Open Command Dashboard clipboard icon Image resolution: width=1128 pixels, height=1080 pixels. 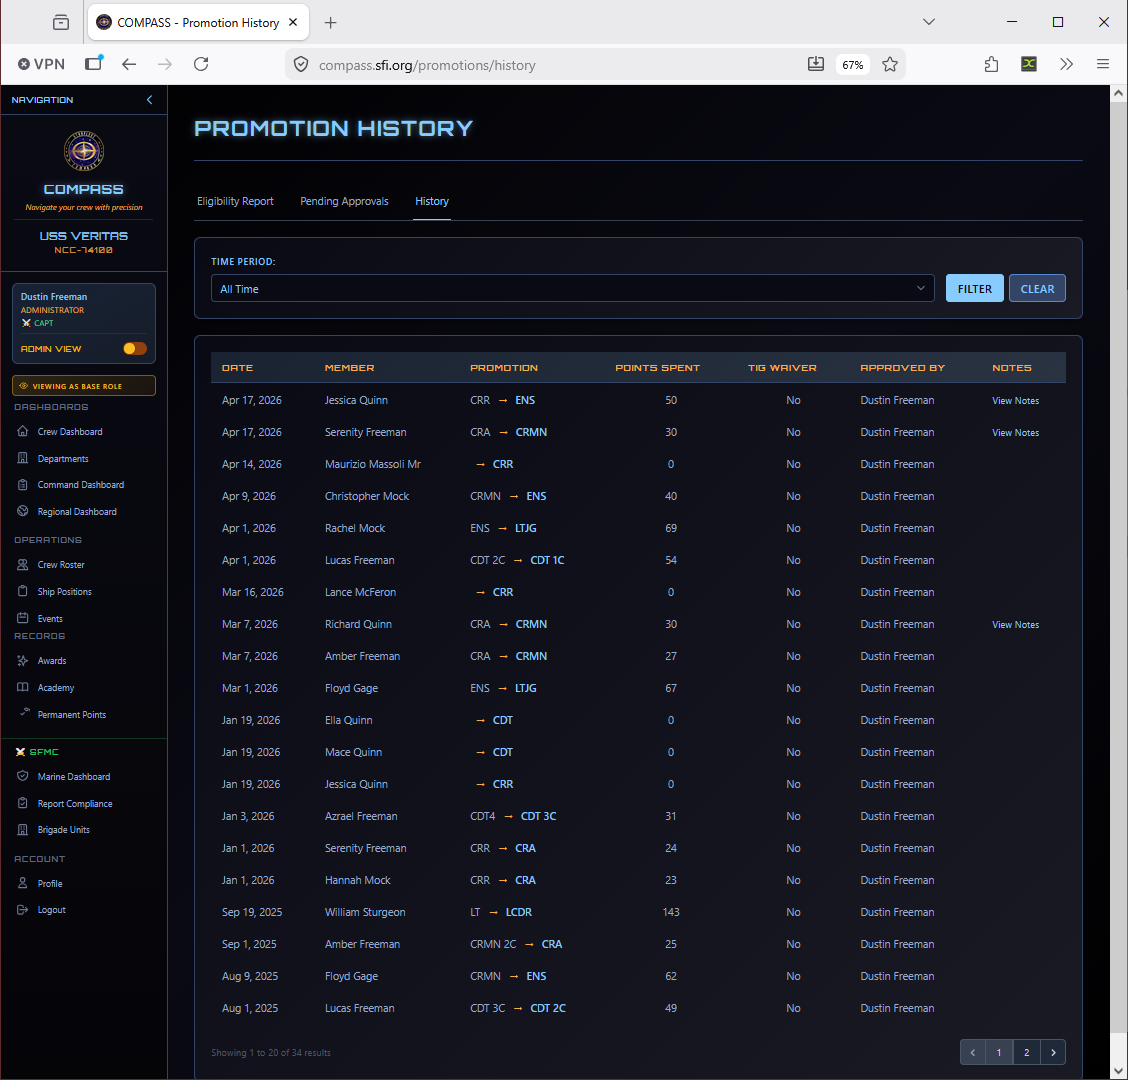[22, 485]
